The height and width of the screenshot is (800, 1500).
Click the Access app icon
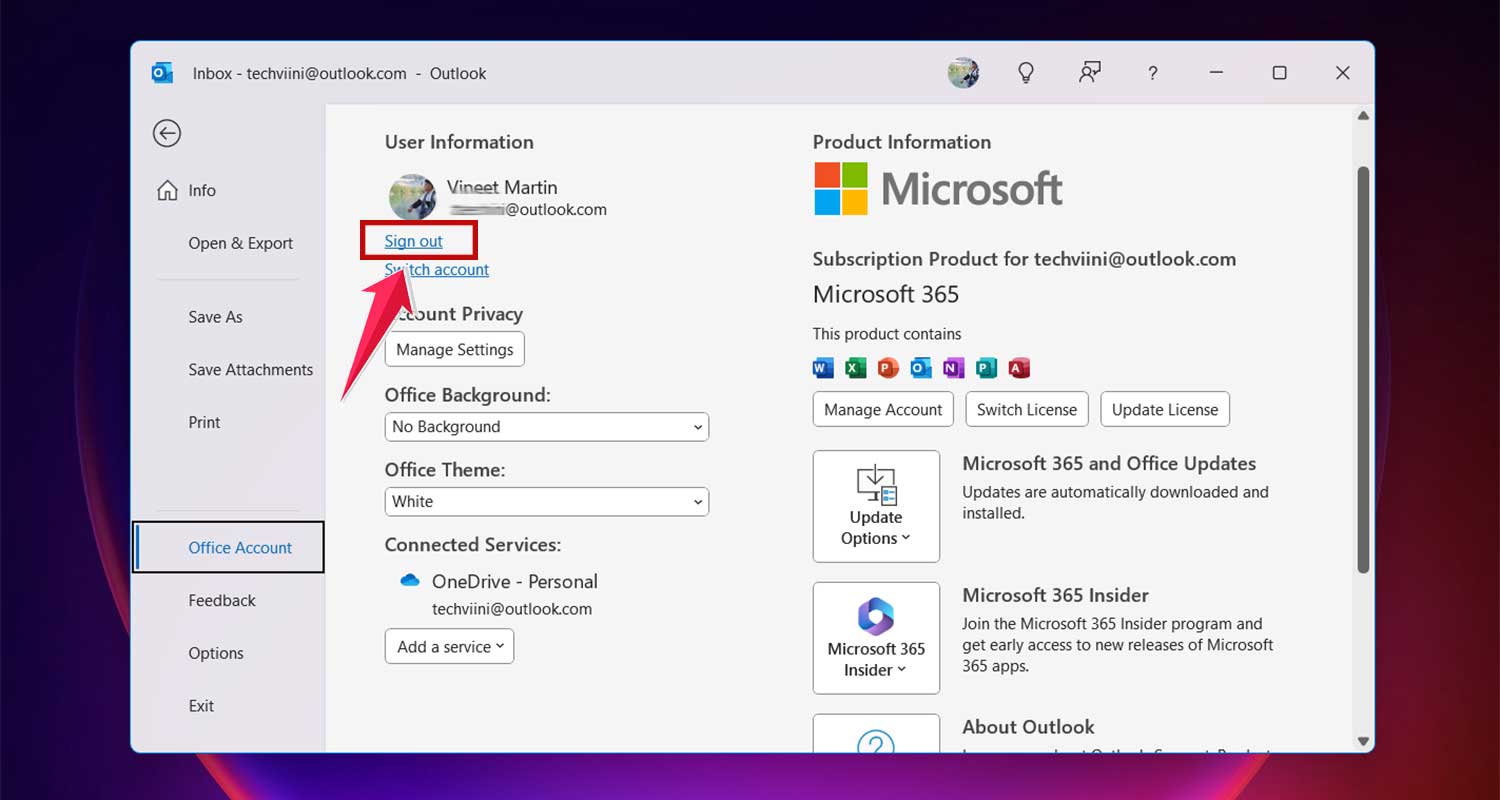[x=1018, y=367]
